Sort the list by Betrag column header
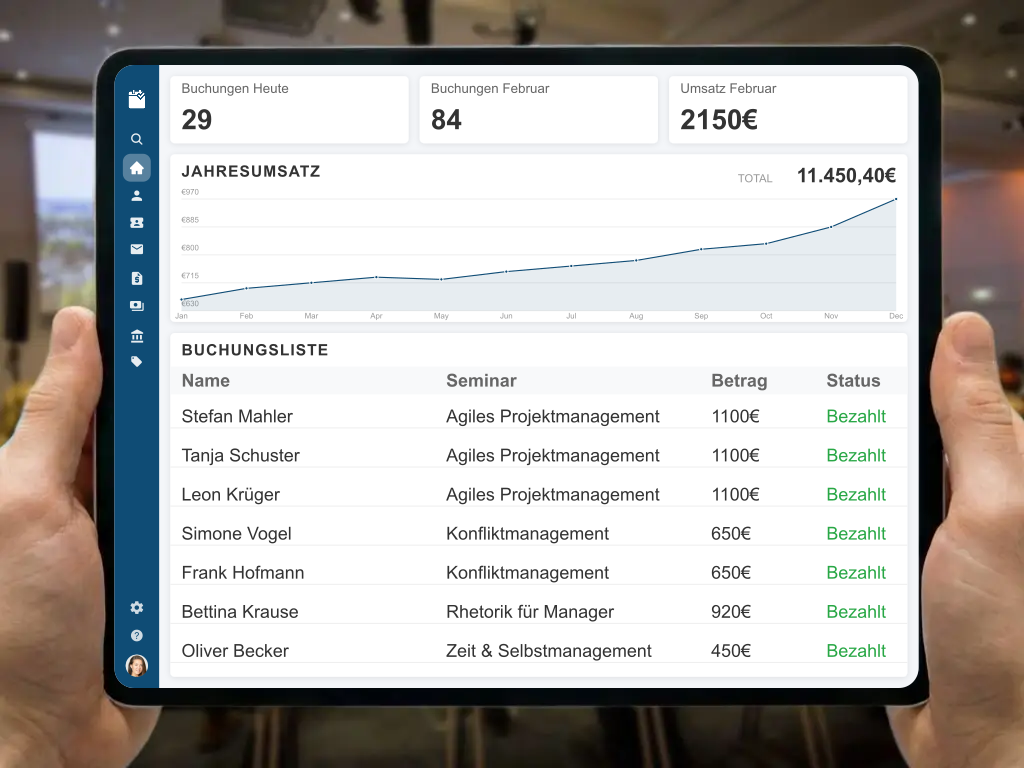This screenshot has width=1024, height=768. 739,381
